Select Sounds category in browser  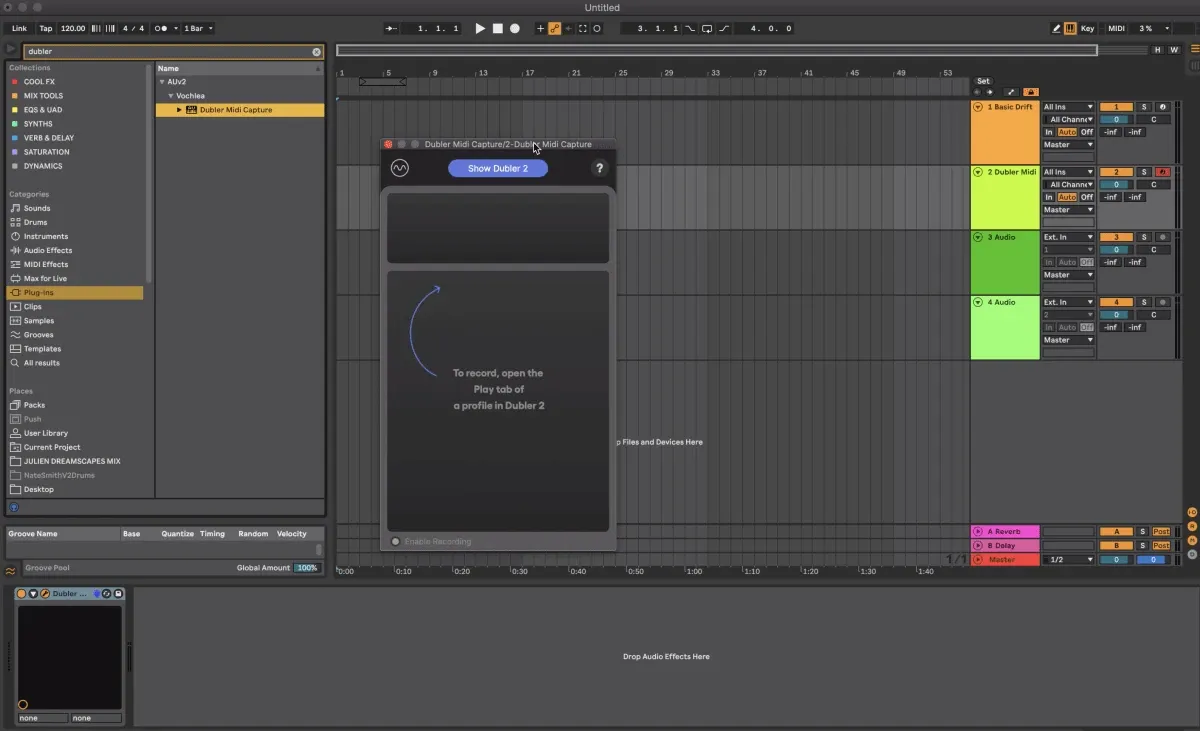pos(37,208)
